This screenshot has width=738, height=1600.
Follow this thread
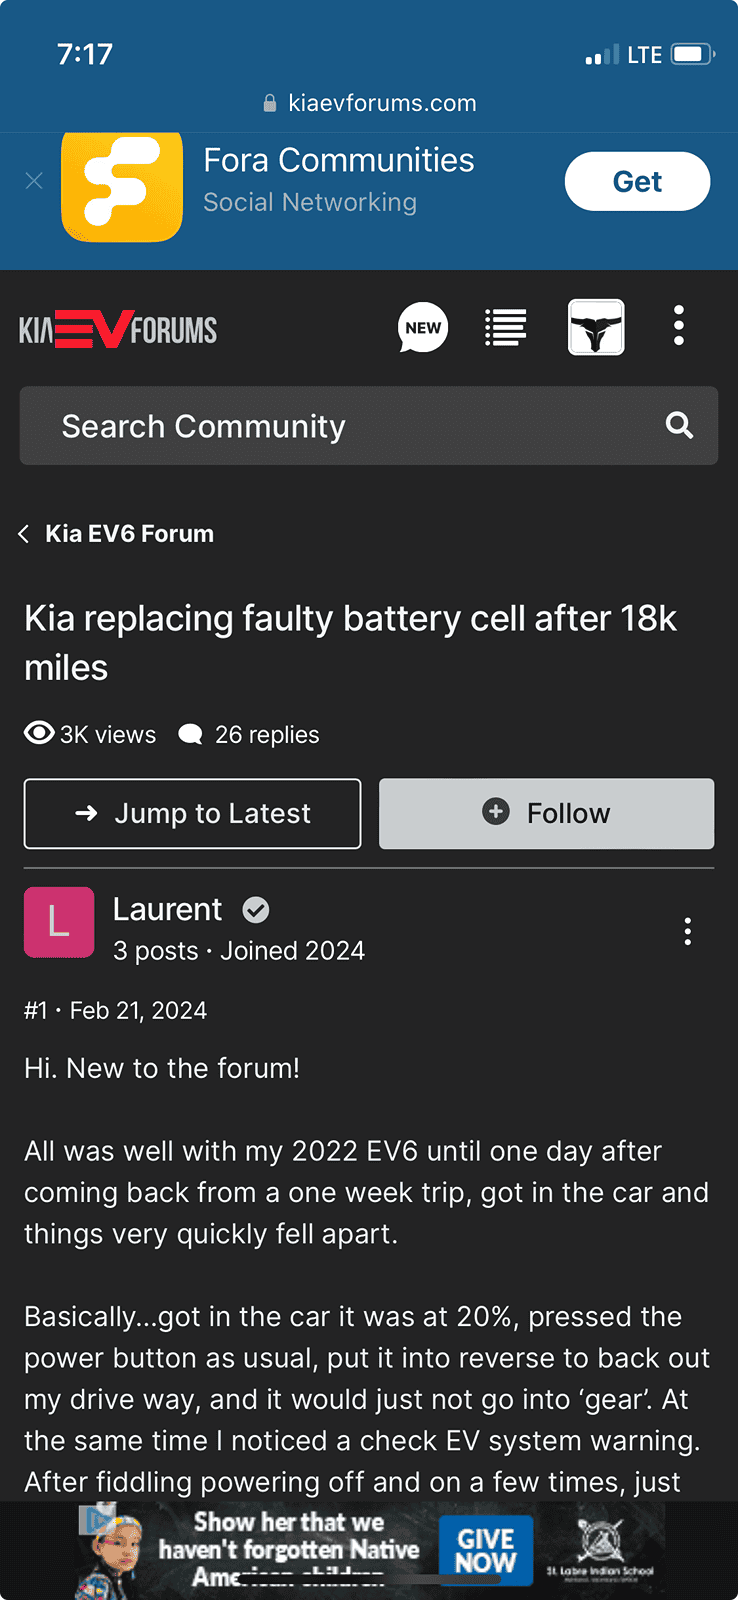546,814
